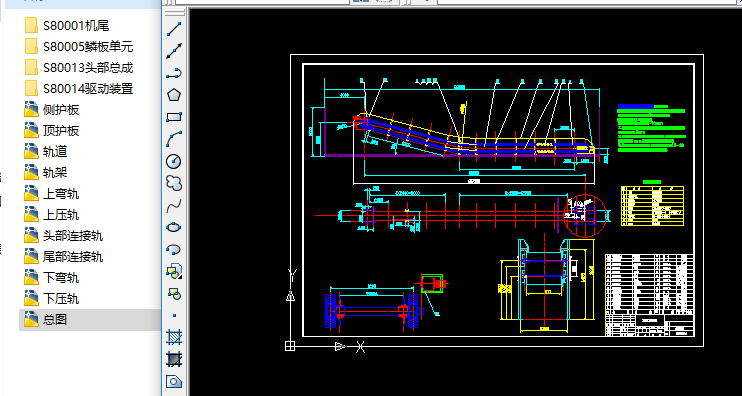Click the drawing title block table
The image size is (742, 396).
click(649, 295)
